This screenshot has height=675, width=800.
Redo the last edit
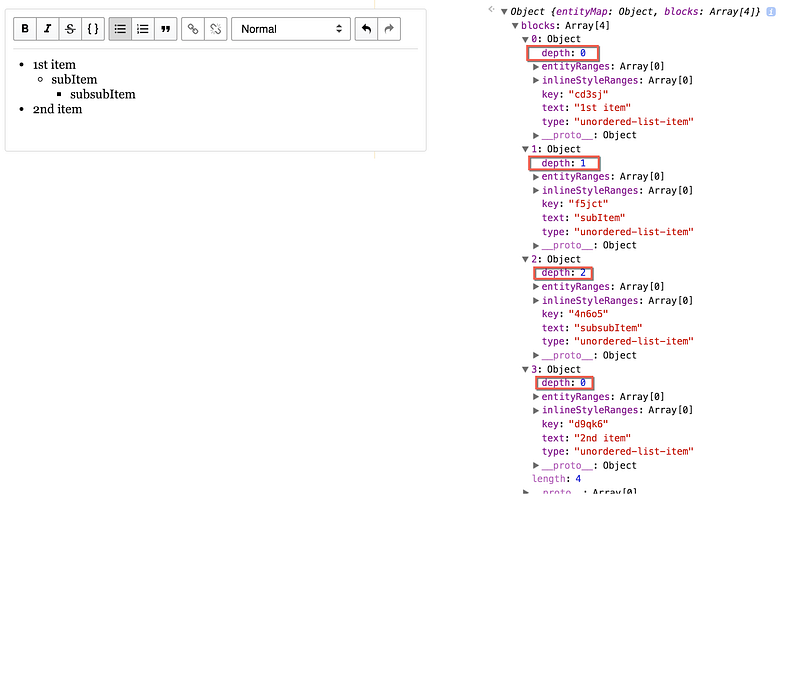[389, 29]
